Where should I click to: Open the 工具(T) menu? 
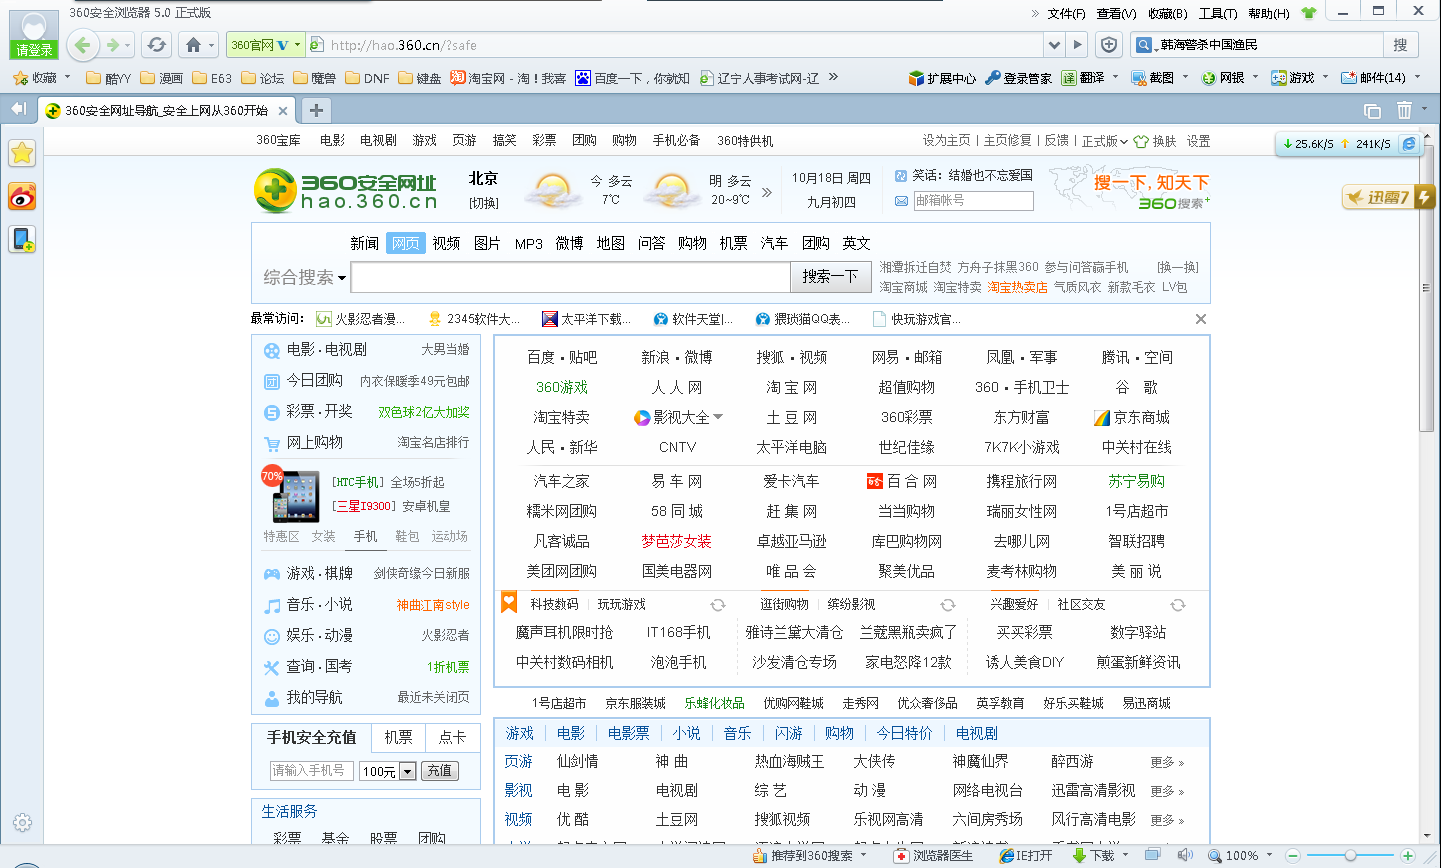[x=1217, y=13]
